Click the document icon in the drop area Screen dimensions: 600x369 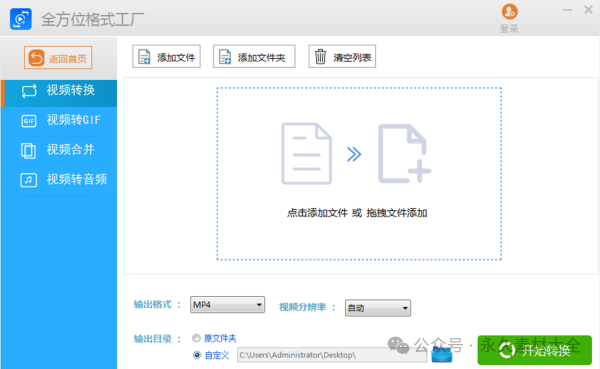point(307,153)
